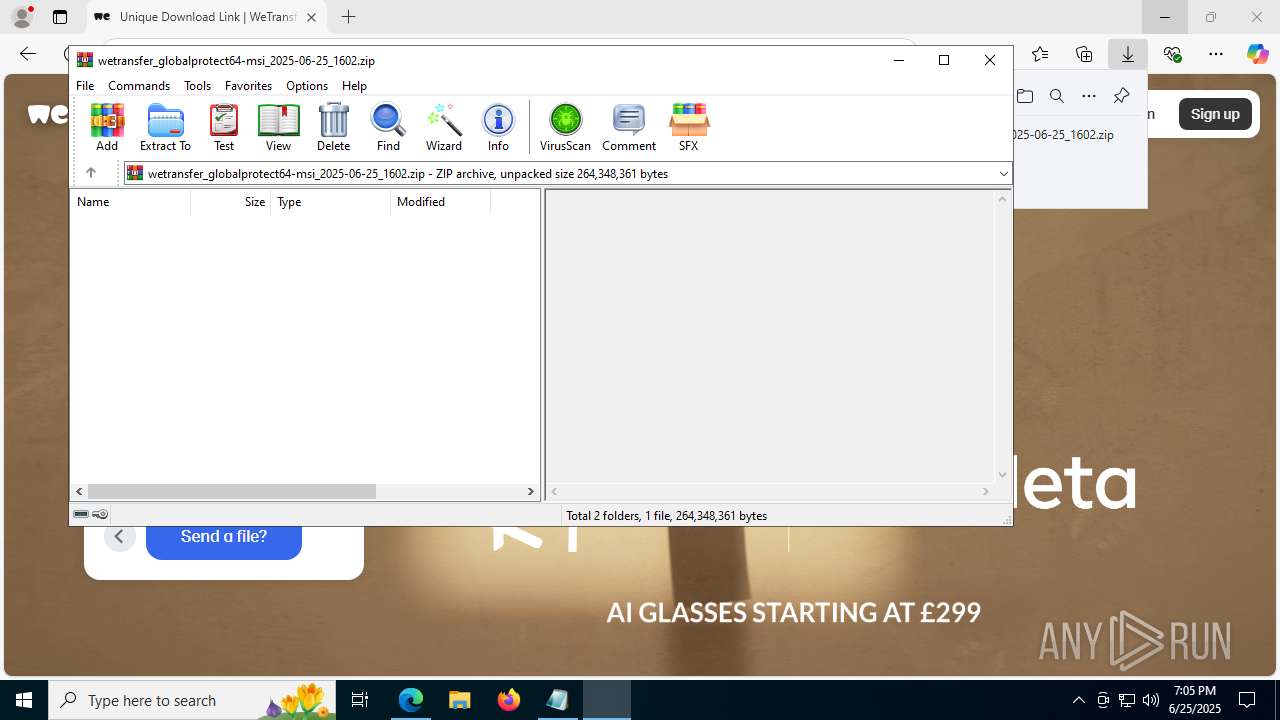Sort file list by Type column

point(331,202)
